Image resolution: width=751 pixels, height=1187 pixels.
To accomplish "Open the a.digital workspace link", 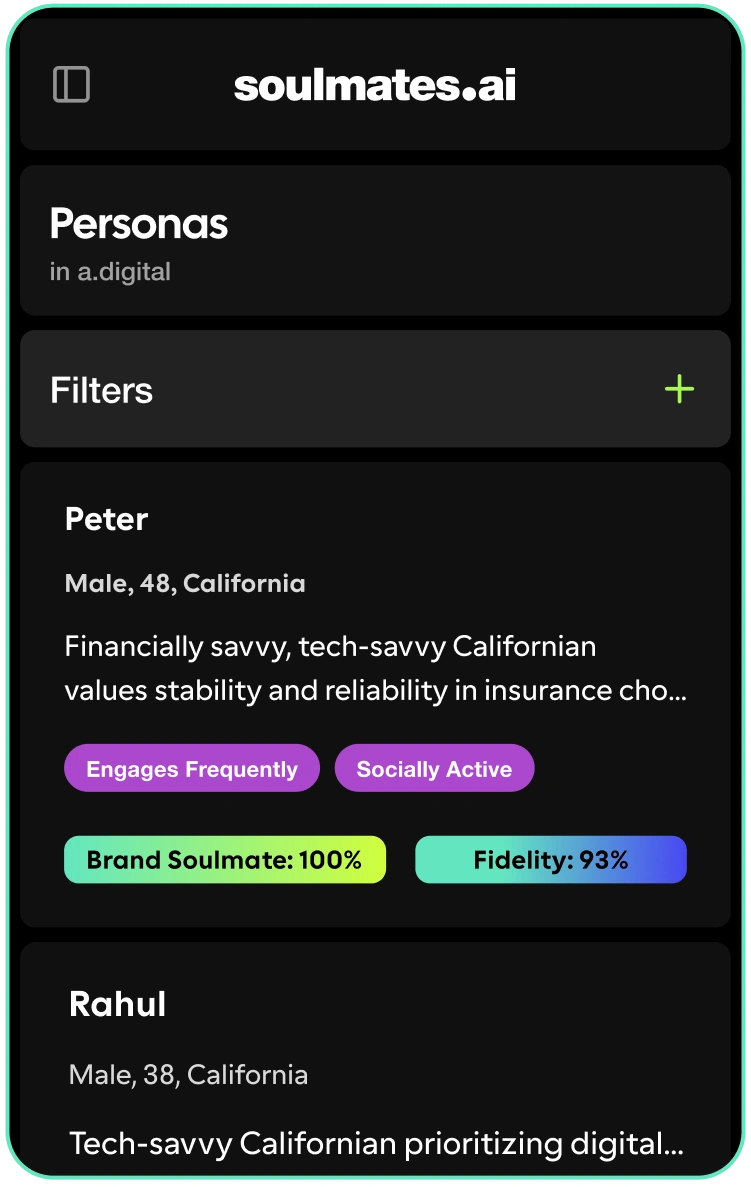I will coord(111,271).
